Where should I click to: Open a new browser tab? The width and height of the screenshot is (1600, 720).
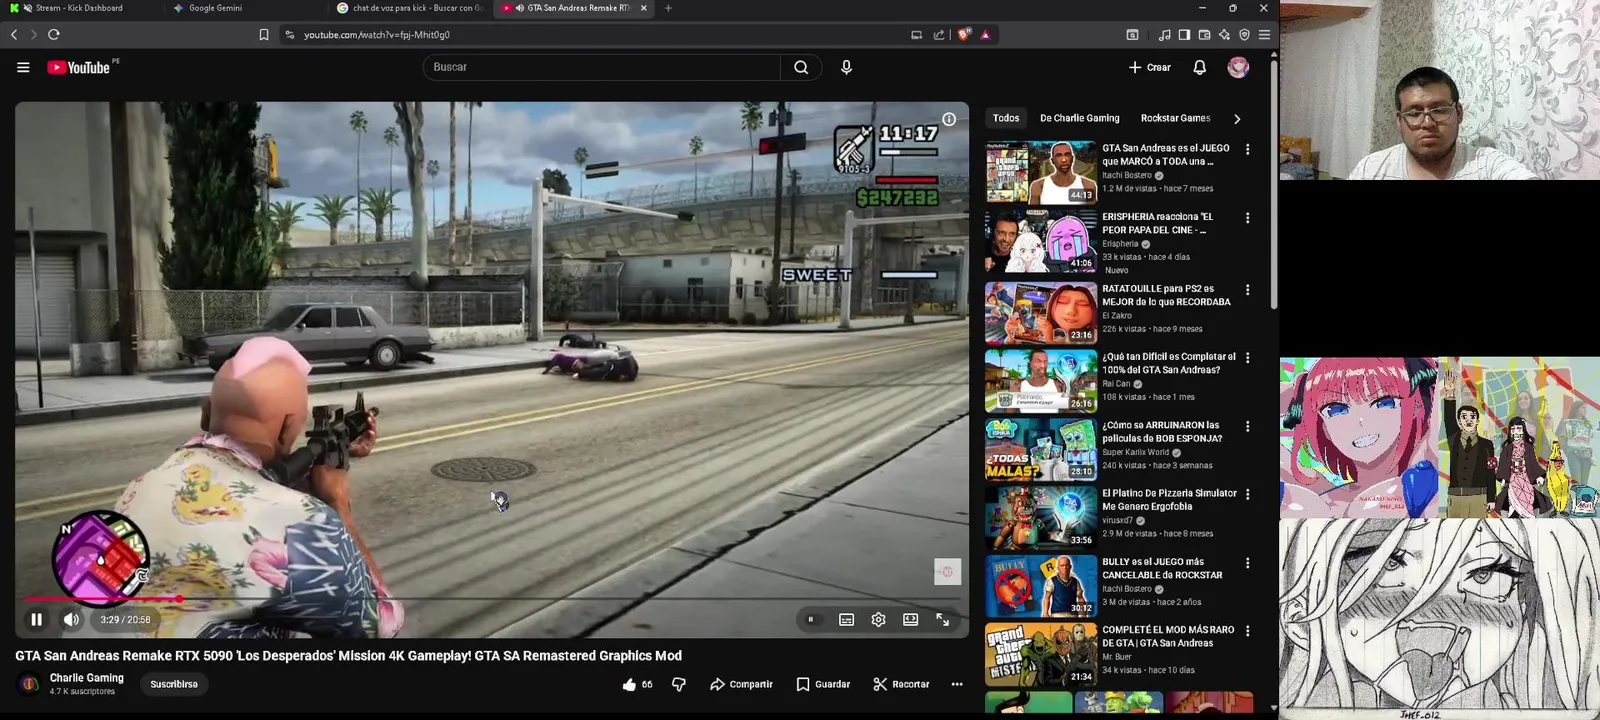click(x=668, y=8)
